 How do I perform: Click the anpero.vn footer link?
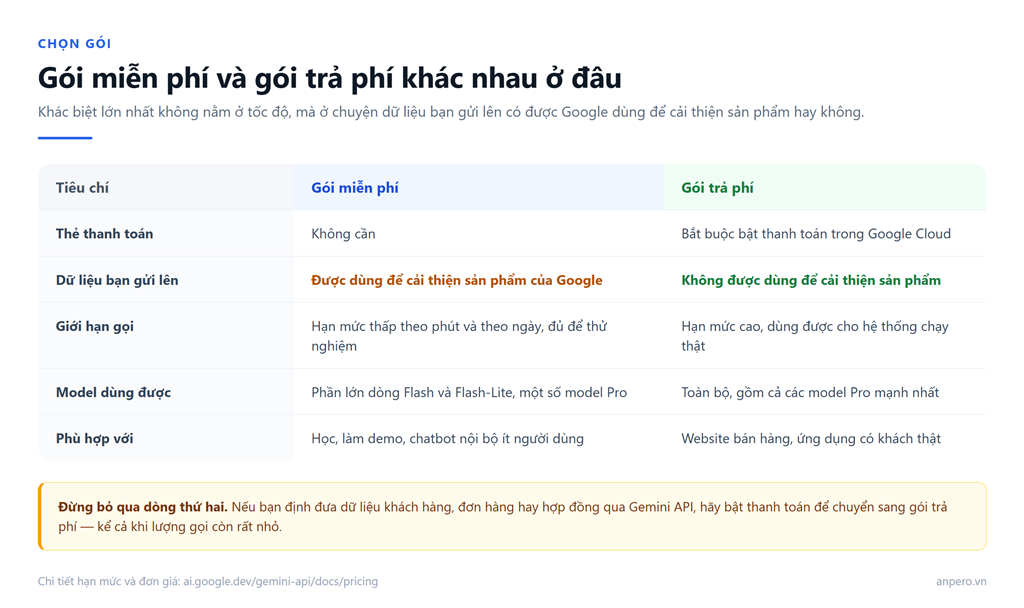point(961,581)
